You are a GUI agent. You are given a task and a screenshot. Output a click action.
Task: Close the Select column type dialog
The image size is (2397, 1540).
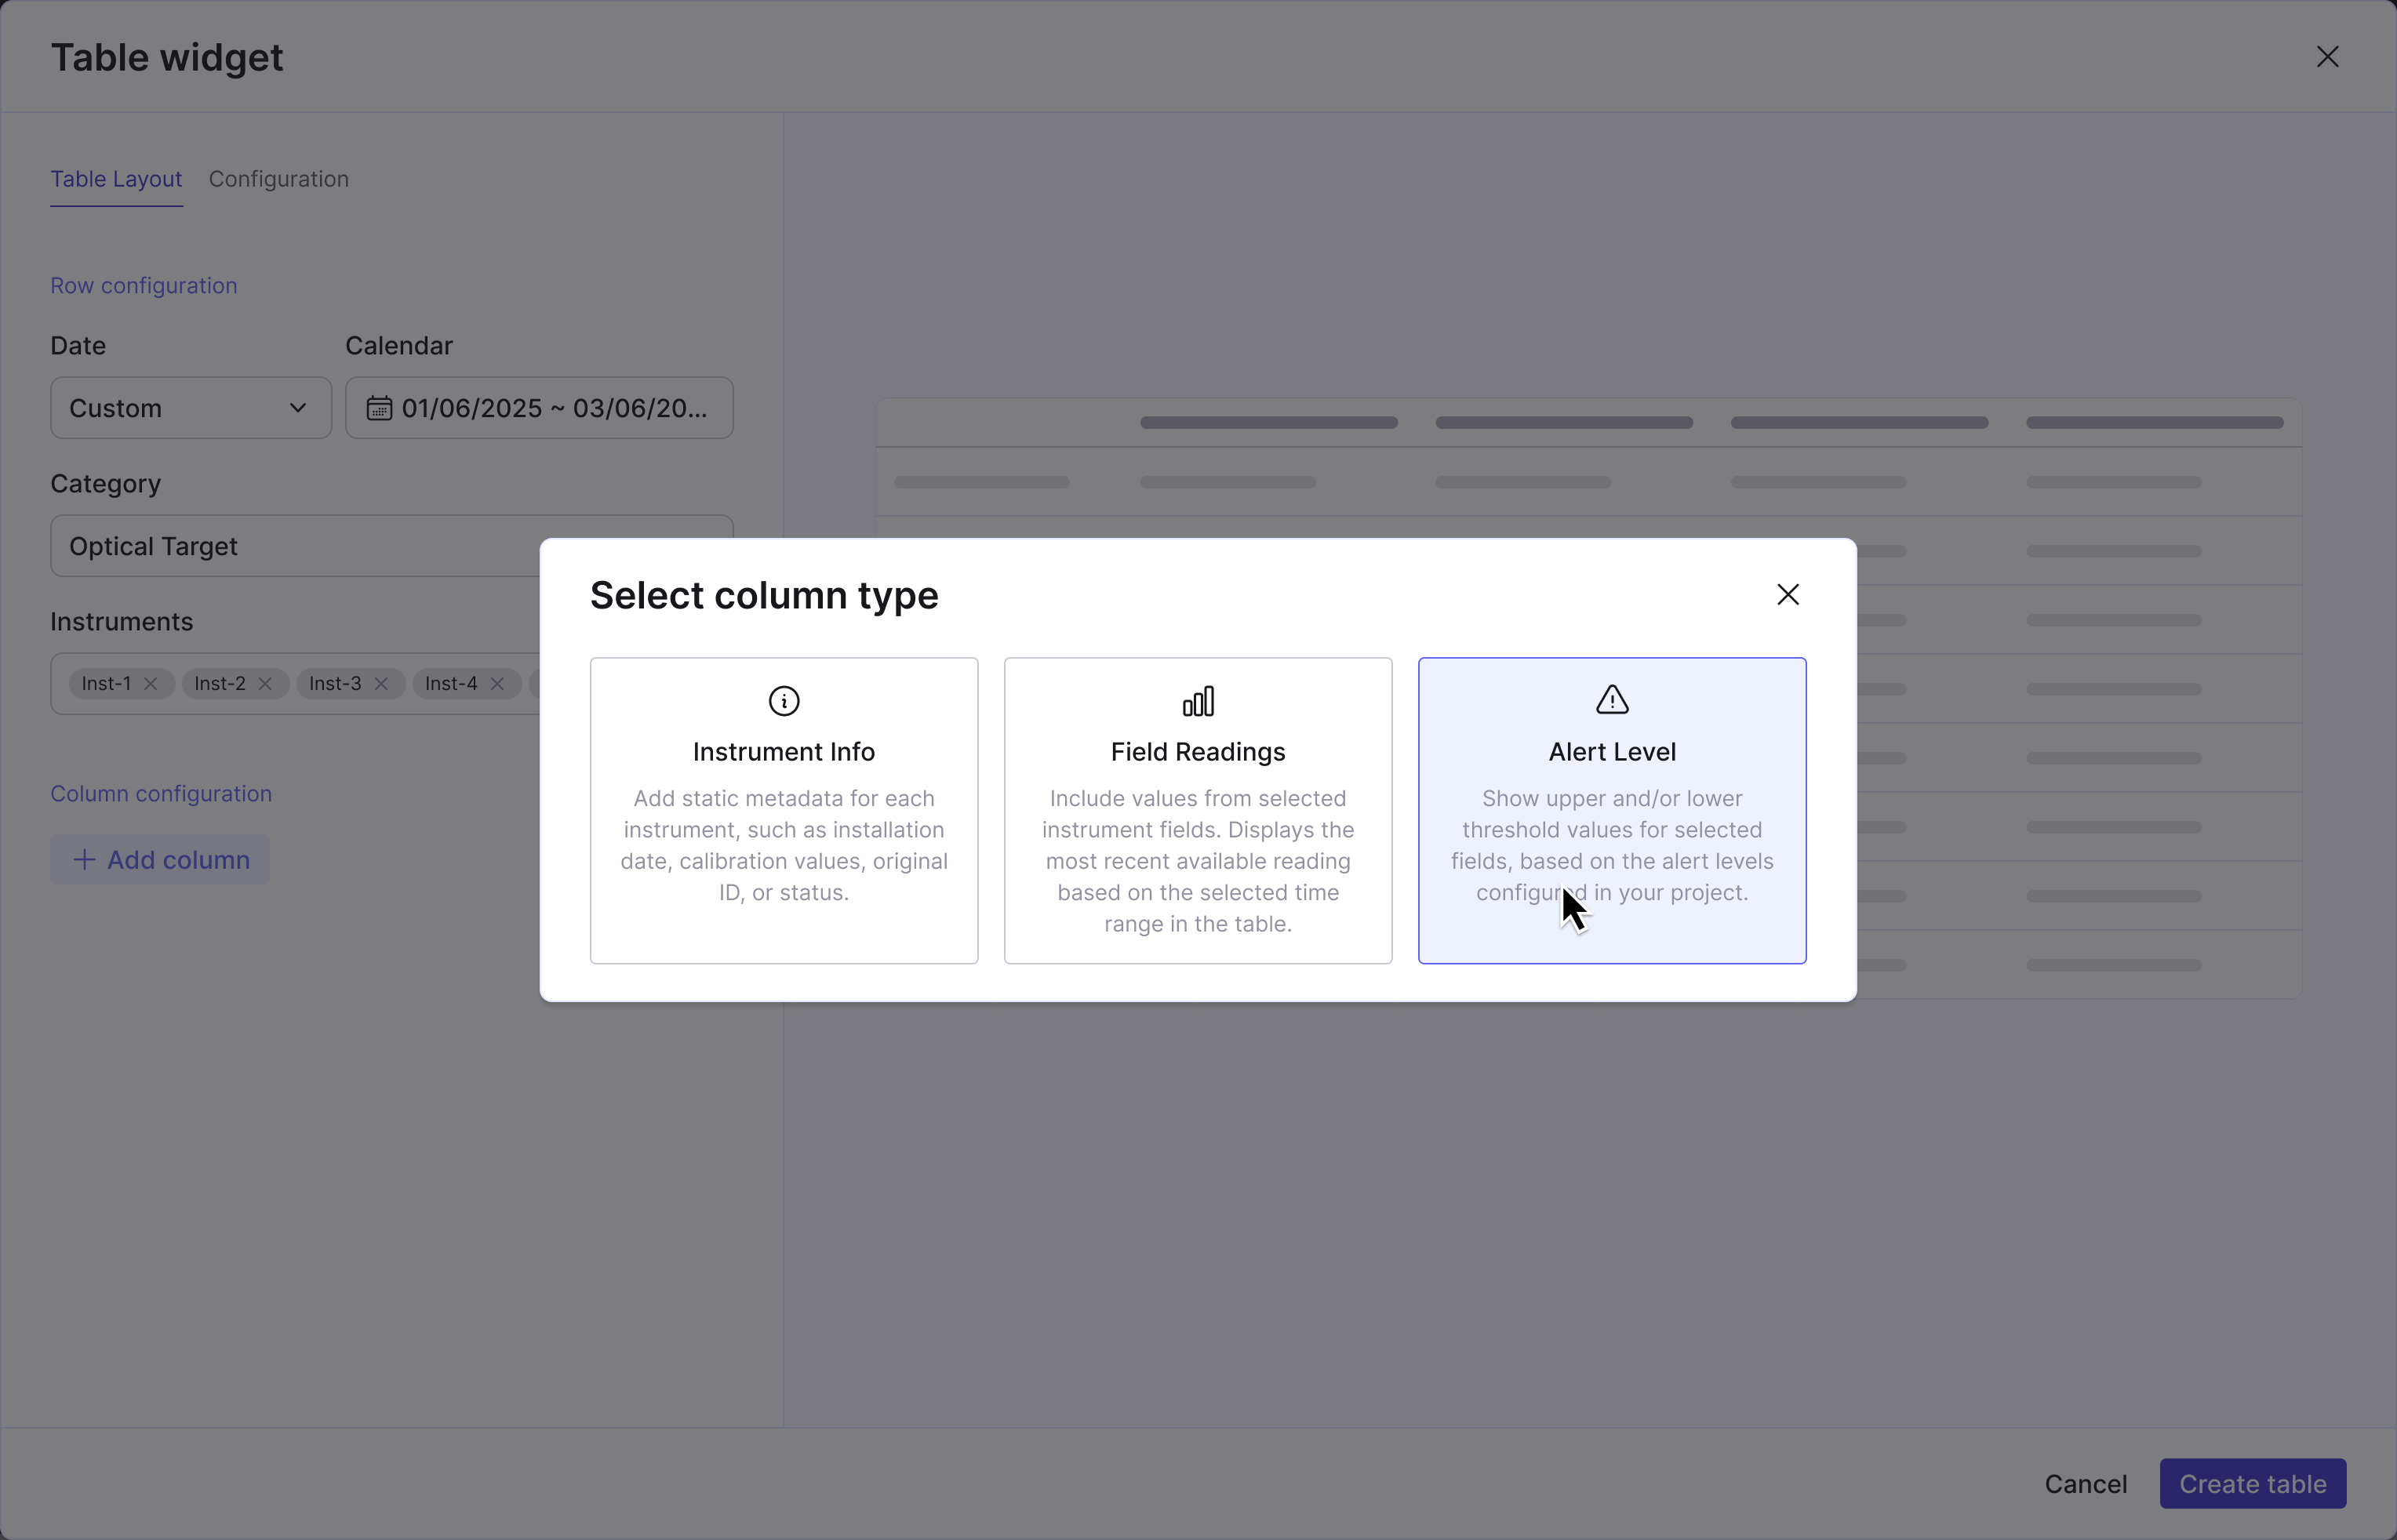pos(1787,595)
